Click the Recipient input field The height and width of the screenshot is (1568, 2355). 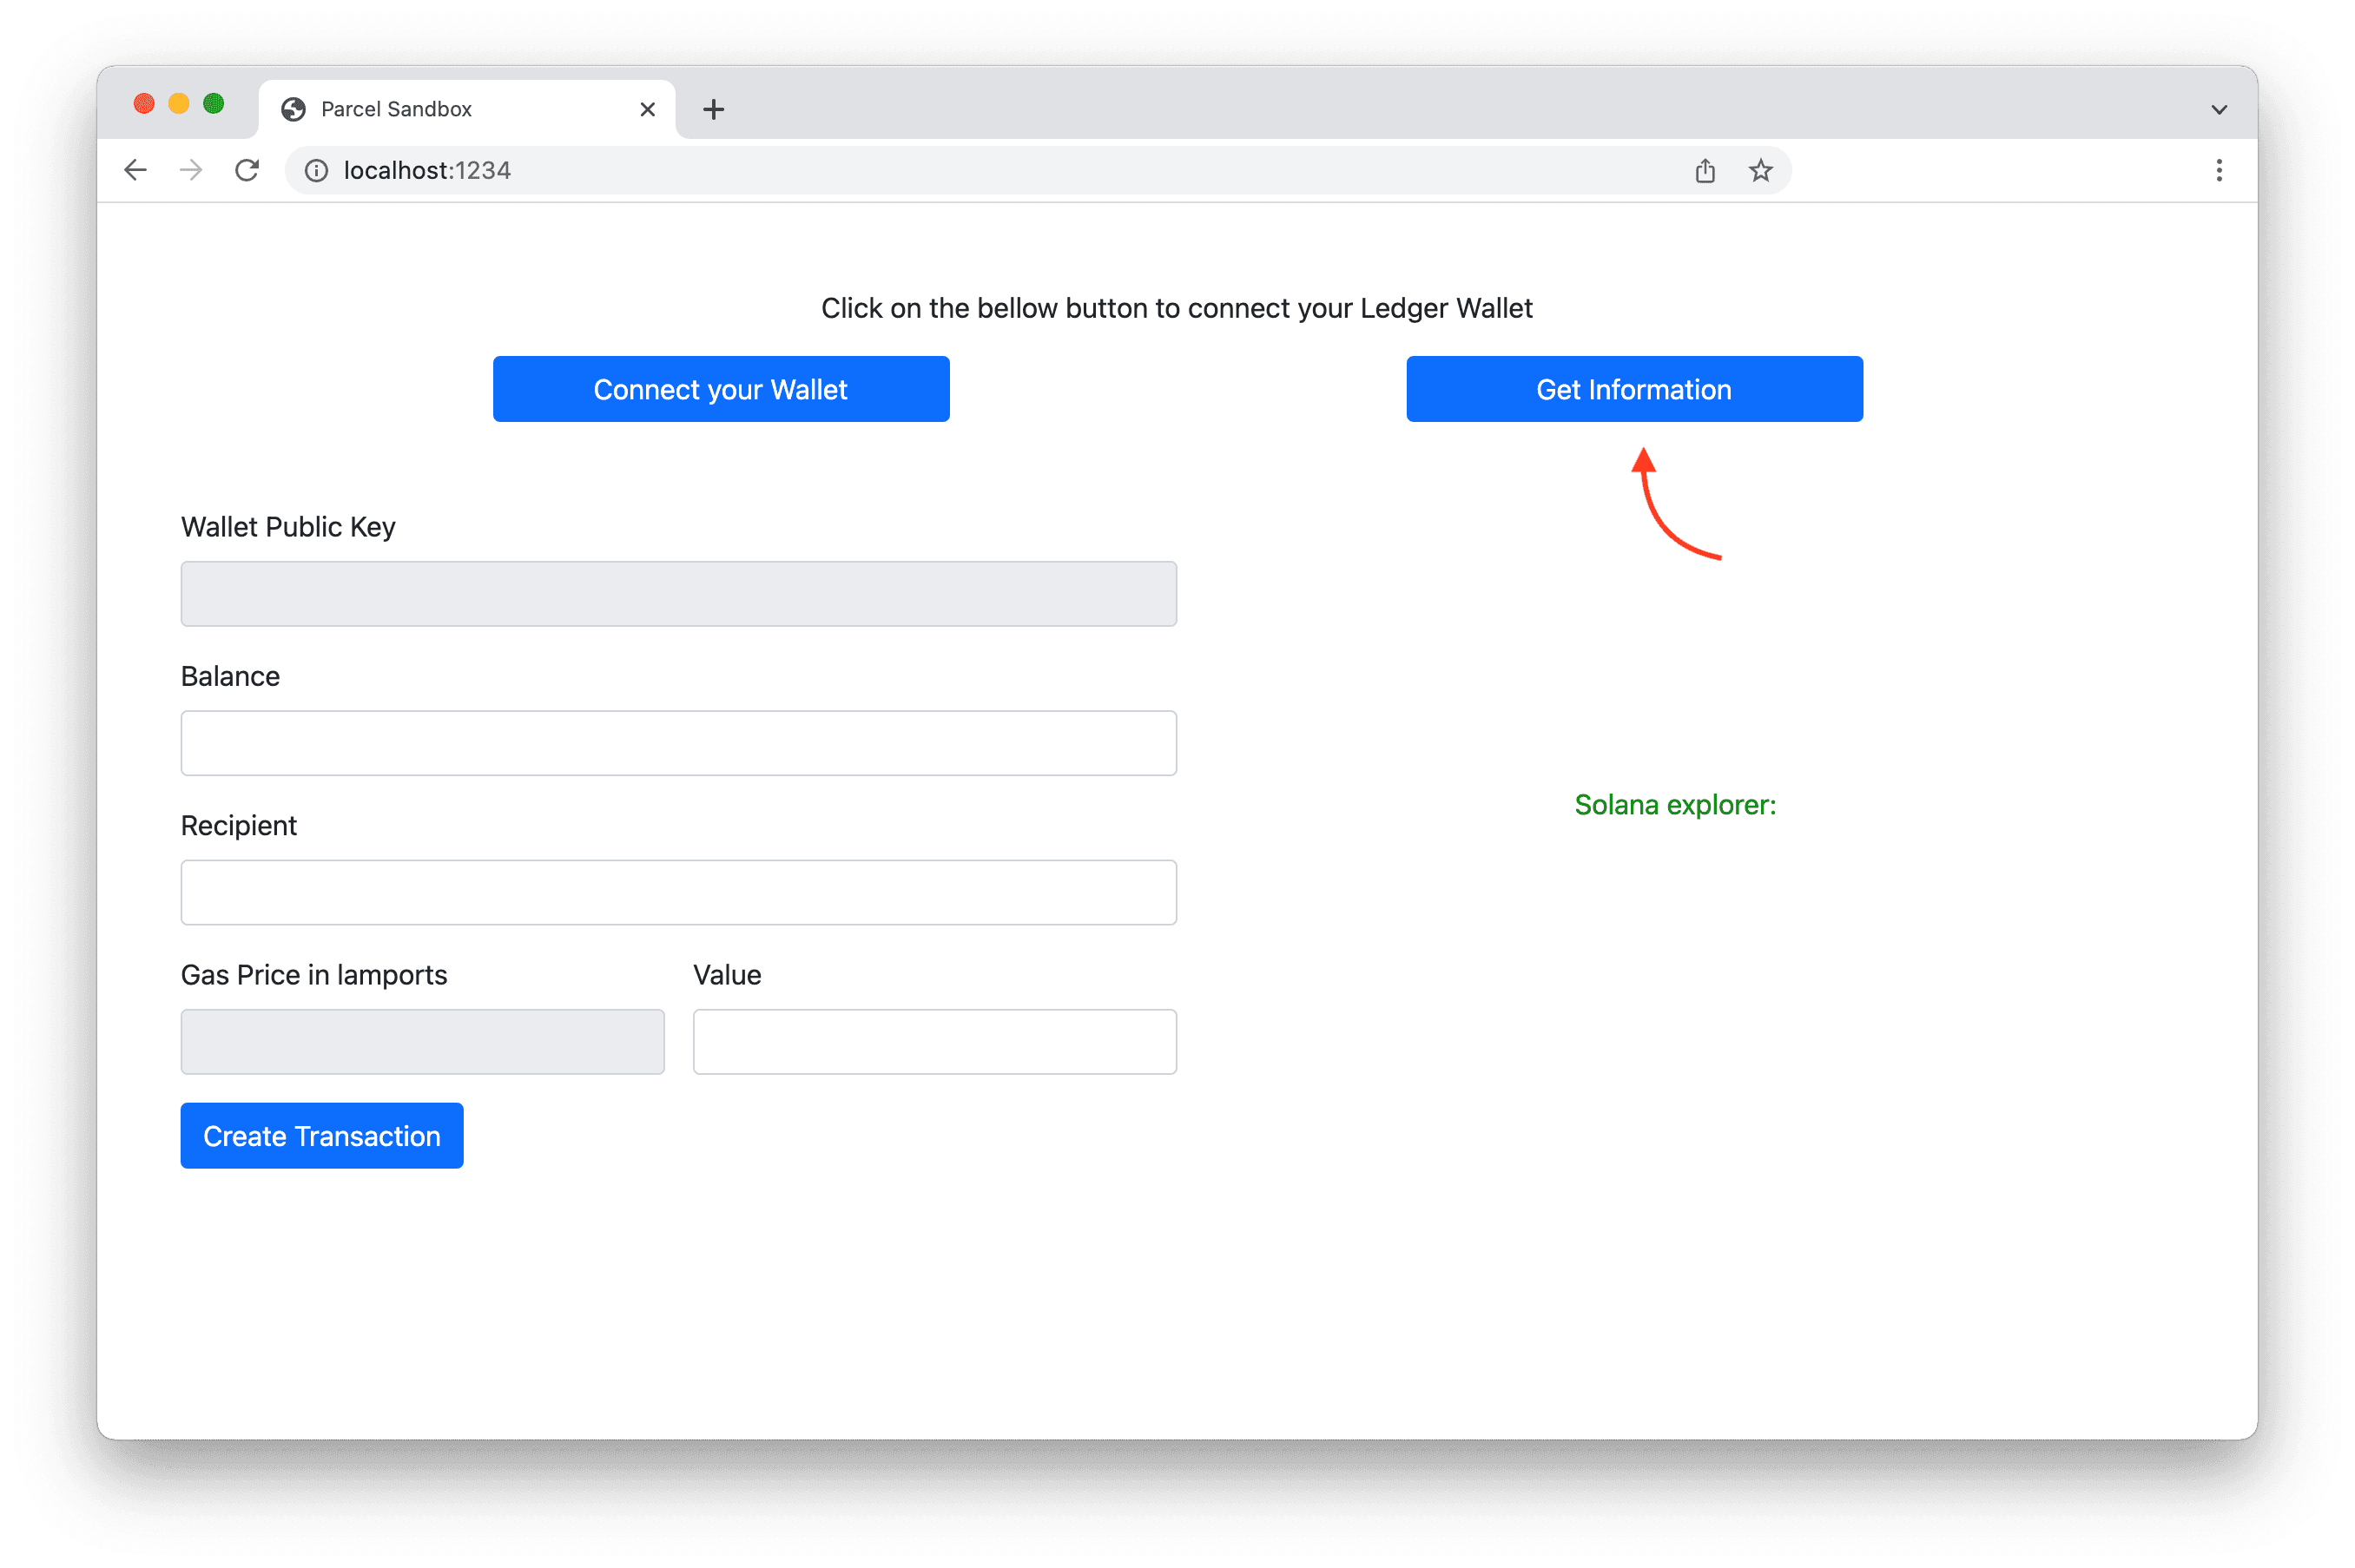pyautogui.click(x=679, y=893)
